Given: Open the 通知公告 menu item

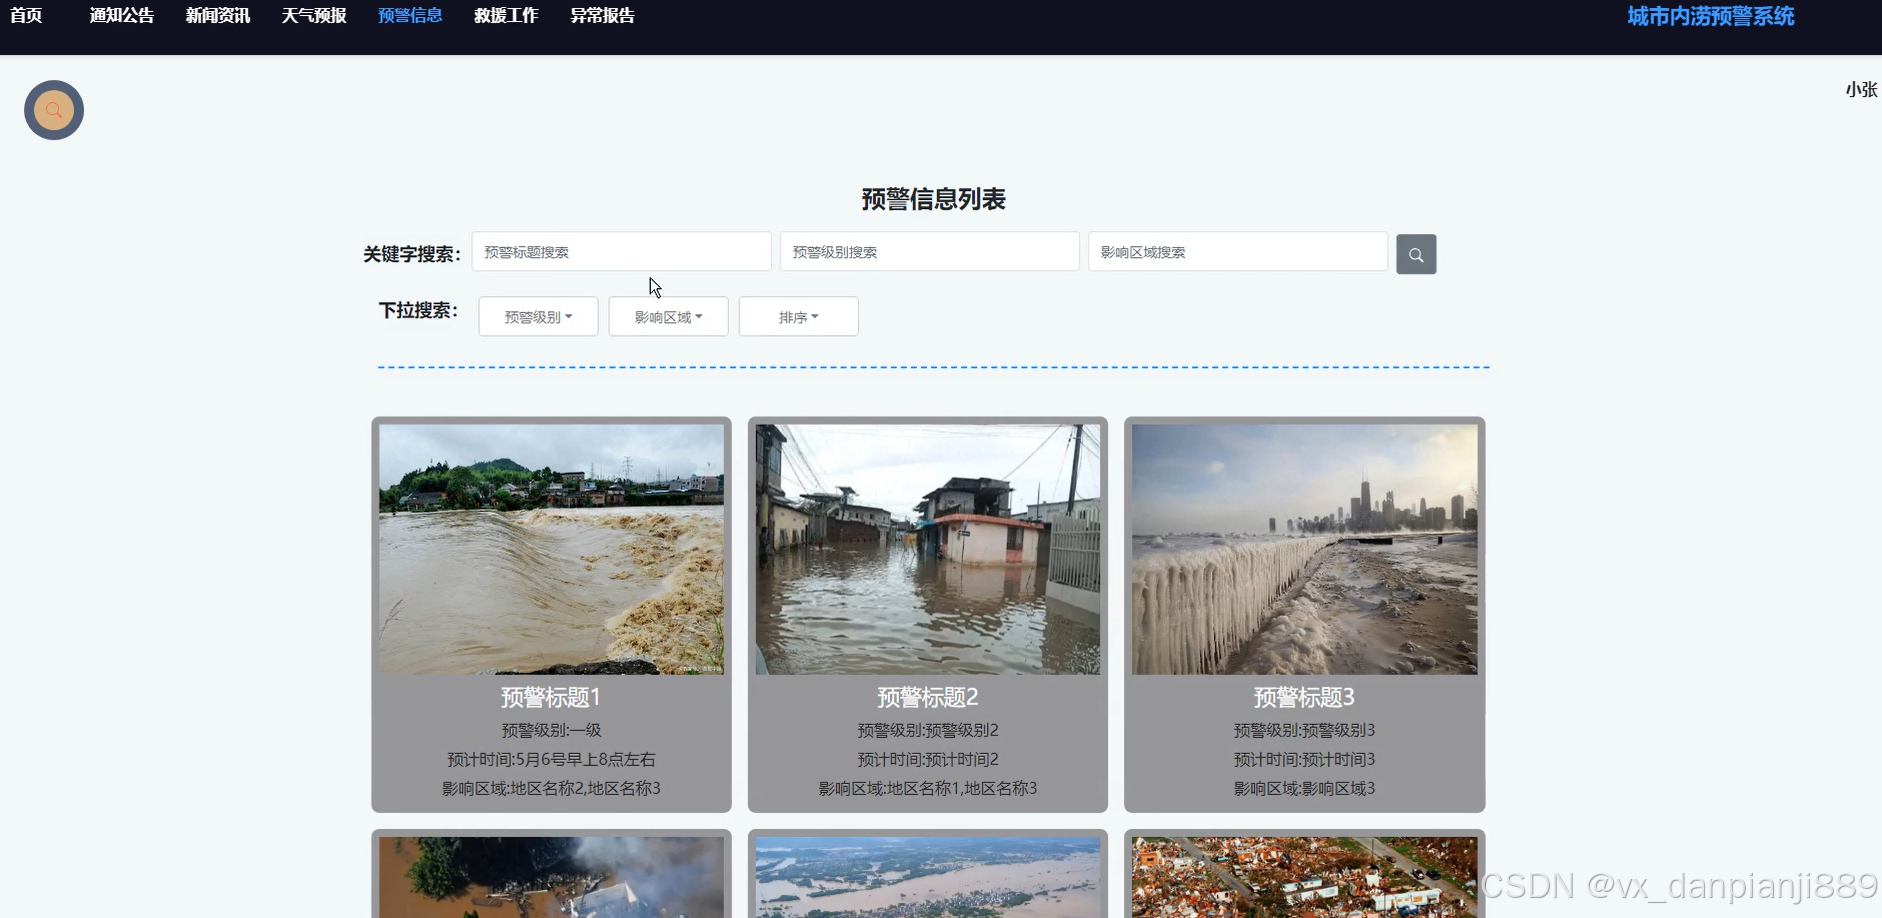Looking at the screenshot, I should 121,16.
